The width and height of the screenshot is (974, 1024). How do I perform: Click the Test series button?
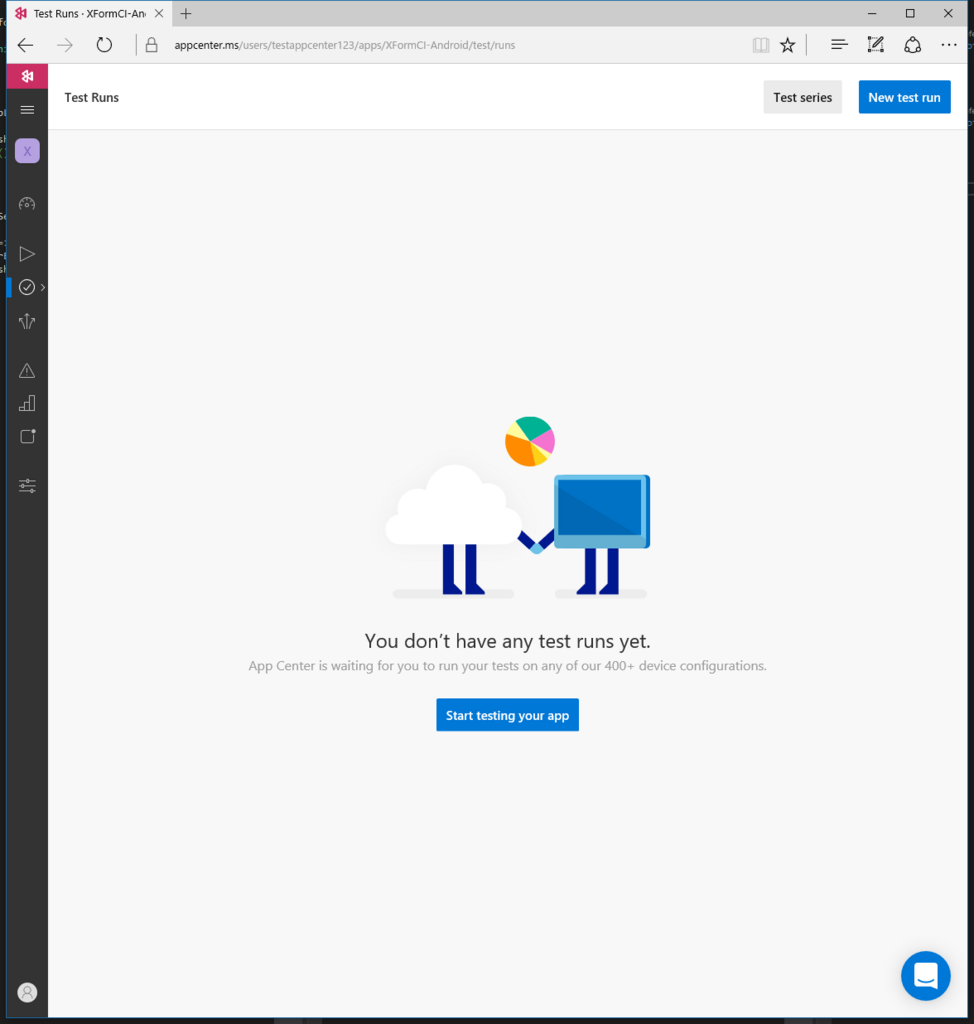(802, 97)
